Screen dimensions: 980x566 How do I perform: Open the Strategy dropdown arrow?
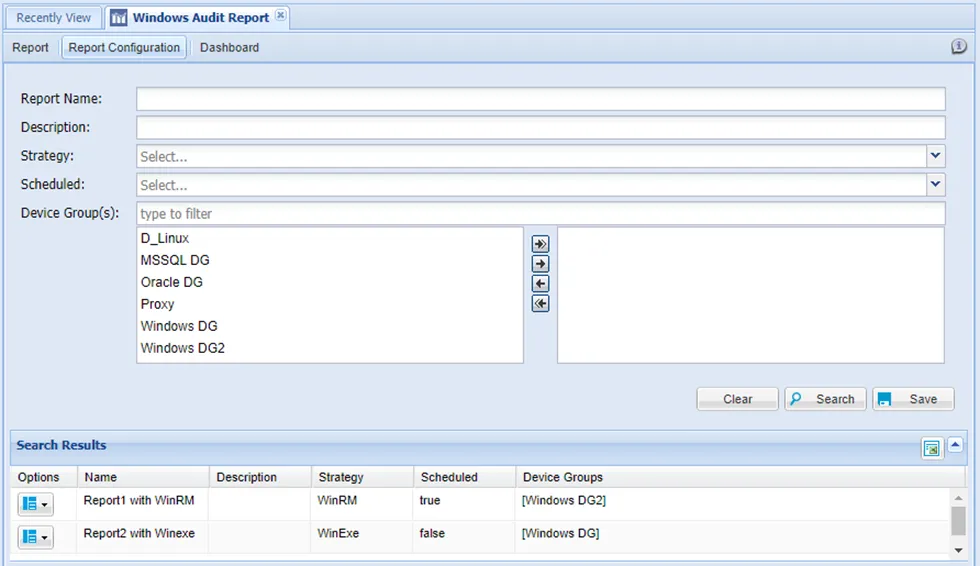point(935,156)
